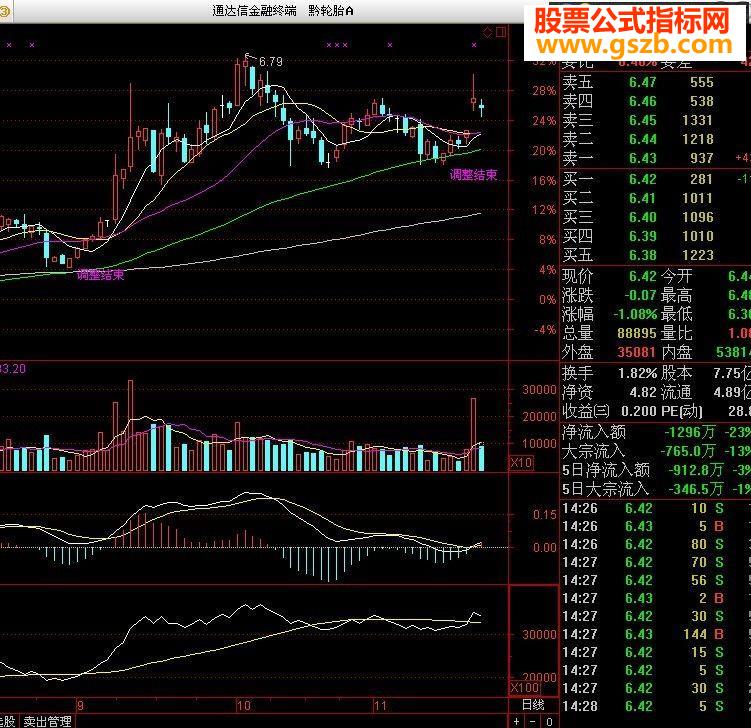
Task: Click the 内盘 label in quote panel
Action: click(676, 352)
